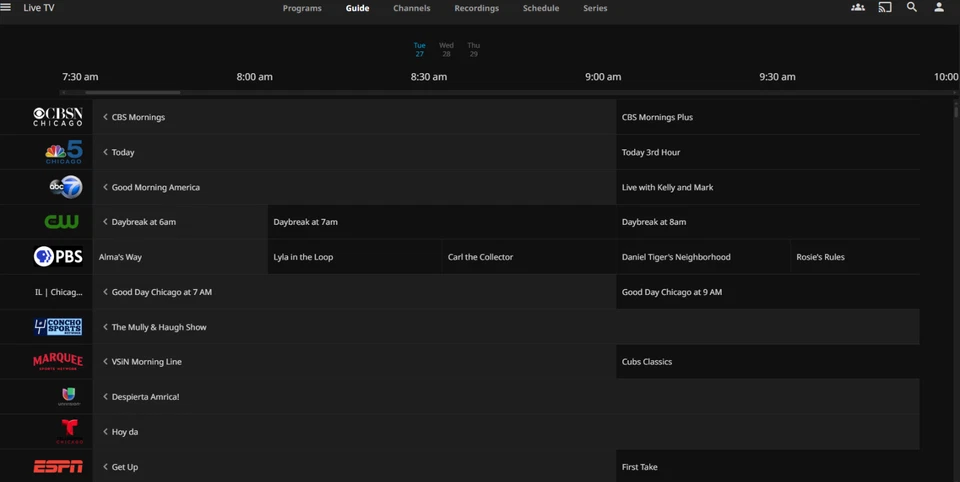This screenshot has height=482, width=960.
Task: Select the Univision channel logo
Action: pyautogui.click(x=69, y=396)
